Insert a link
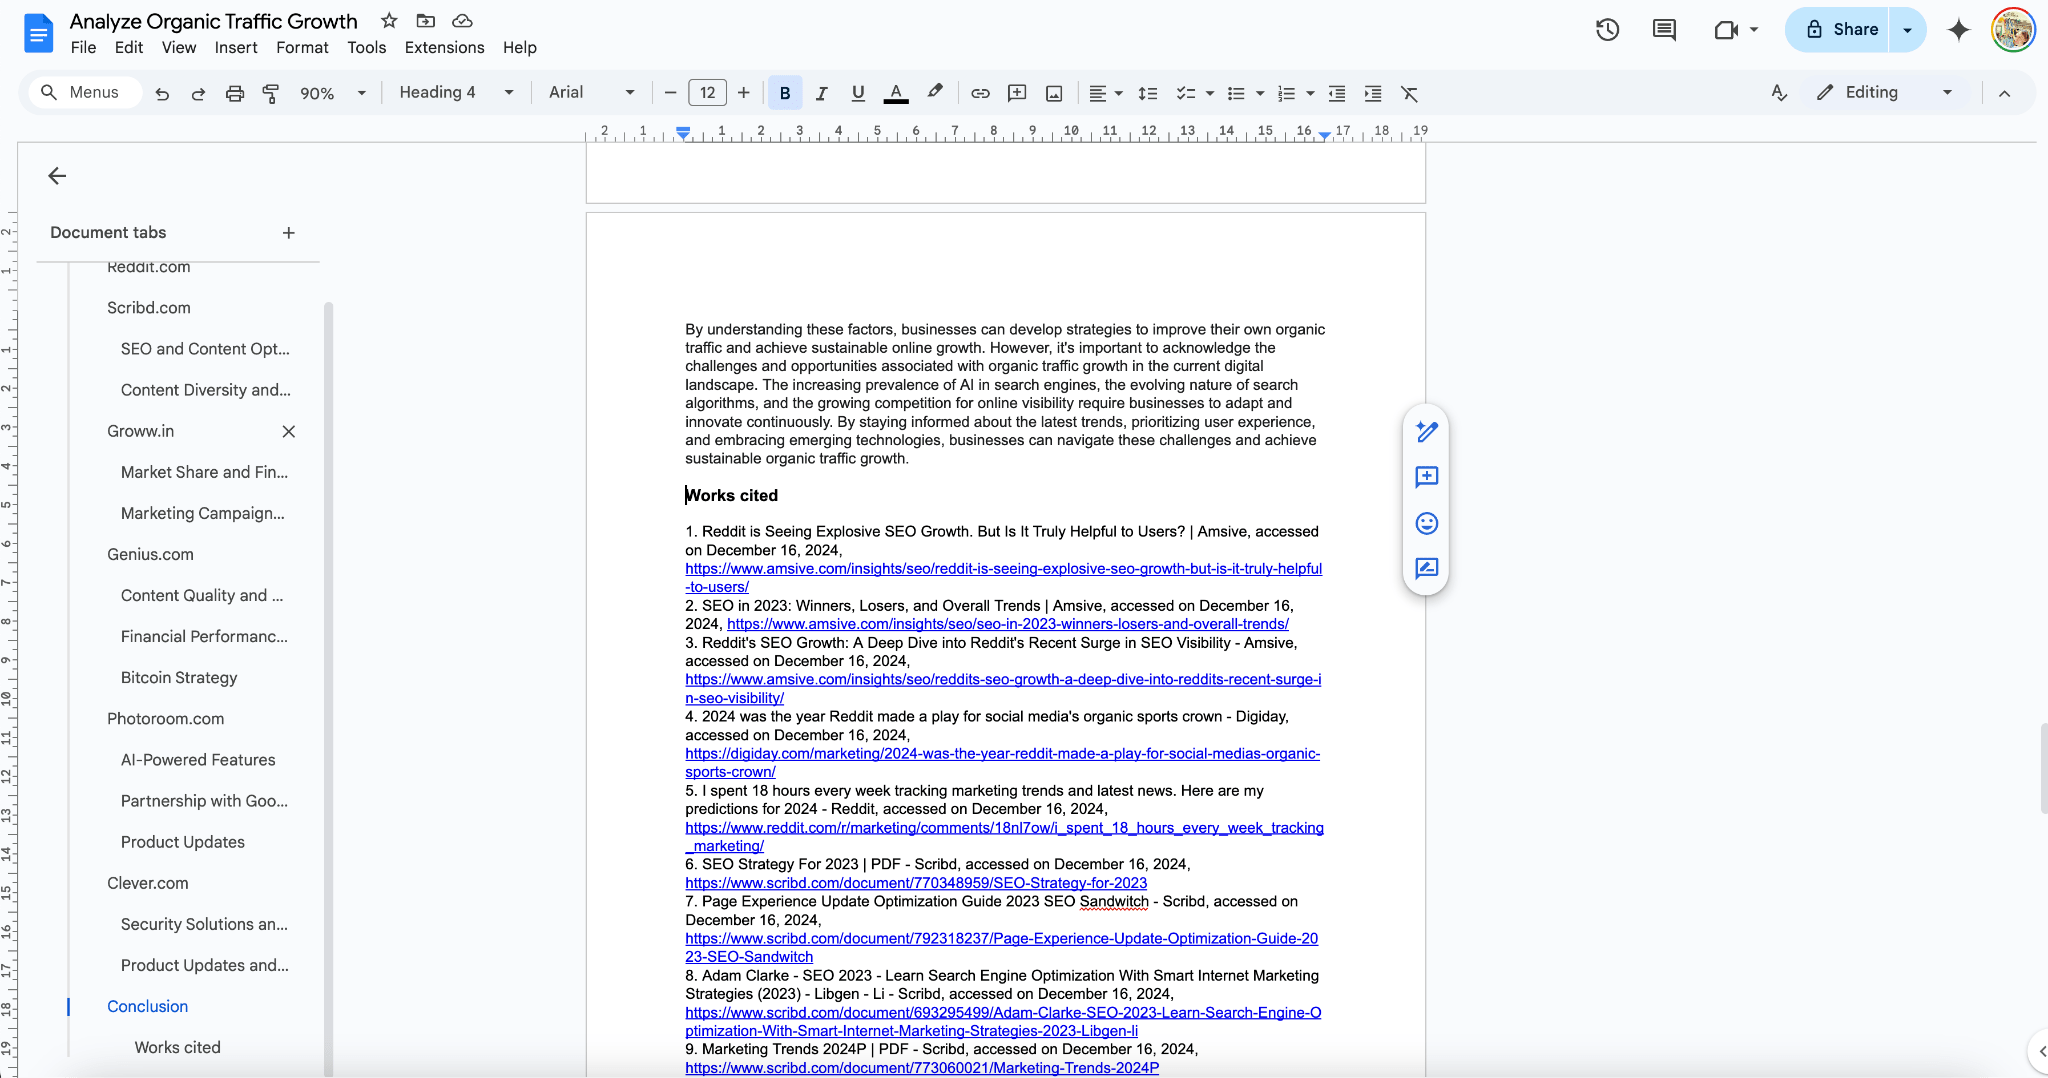This screenshot has width=2048, height=1078. (x=979, y=92)
